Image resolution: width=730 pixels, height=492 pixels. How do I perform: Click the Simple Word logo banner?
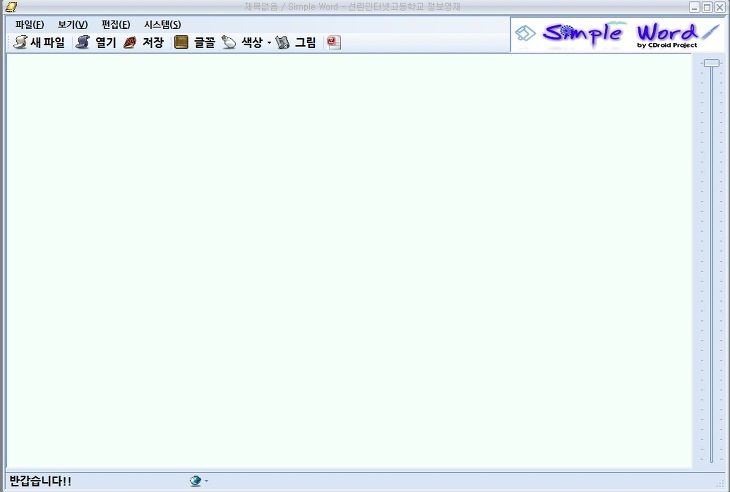617,34
